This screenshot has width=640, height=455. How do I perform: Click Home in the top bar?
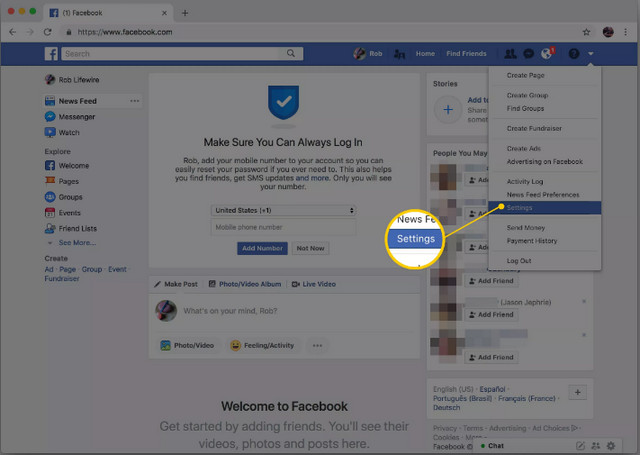click(425, 54)
